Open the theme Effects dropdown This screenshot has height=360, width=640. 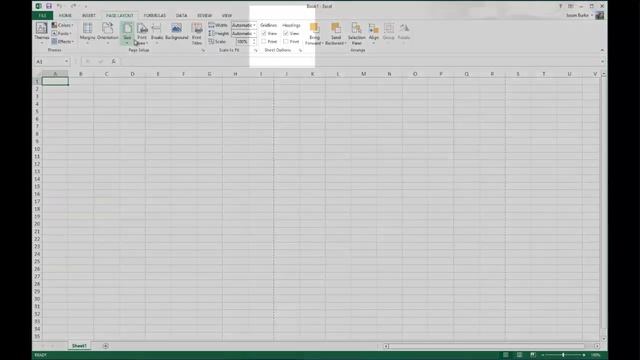[63, 42]
